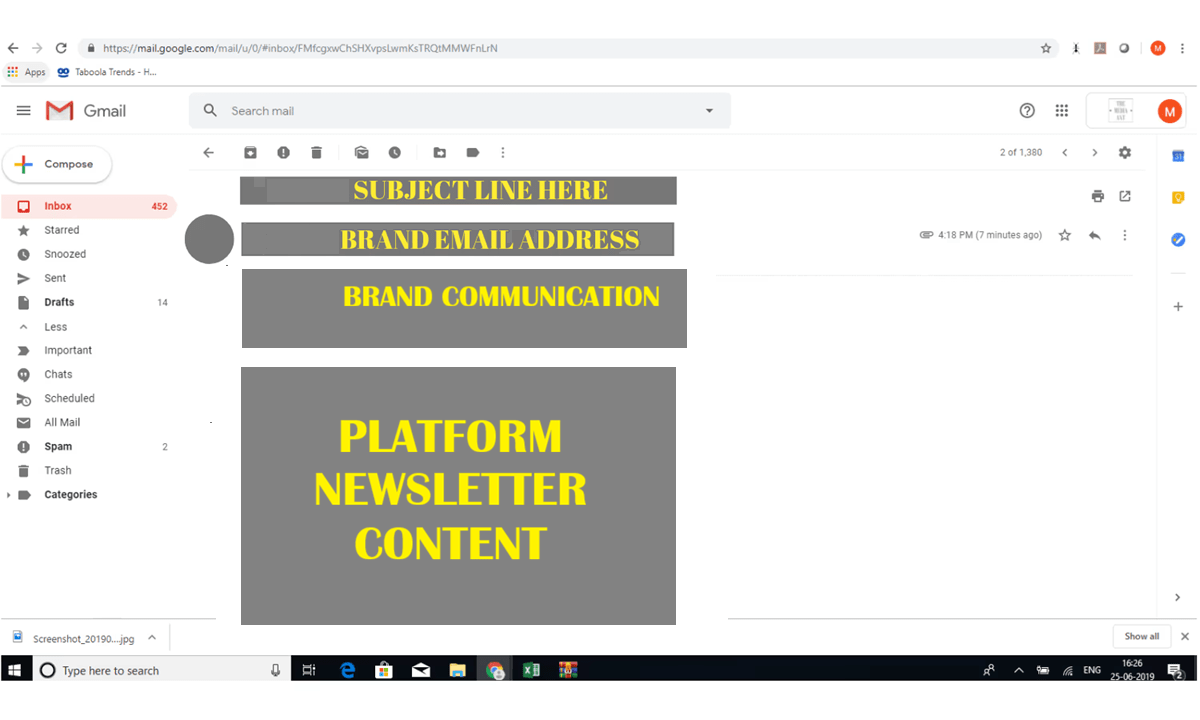1200x720 pixels.
Task: Expand the Categories section
Action: click(x=9, y=495)
